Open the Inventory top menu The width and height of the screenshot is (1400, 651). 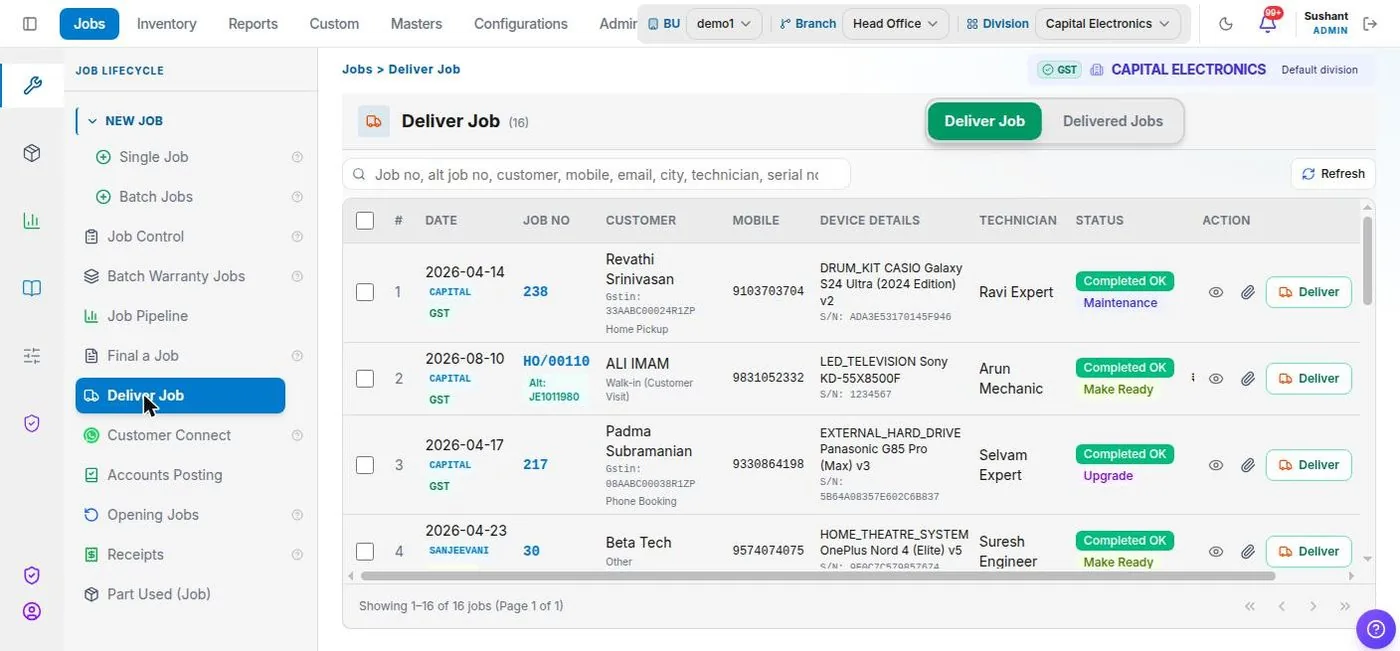click(x=166, y=23)
